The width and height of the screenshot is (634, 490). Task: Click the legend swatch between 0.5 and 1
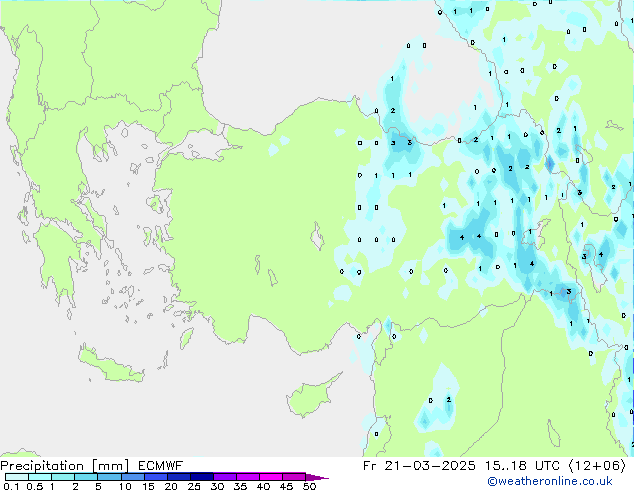point(40,477)
